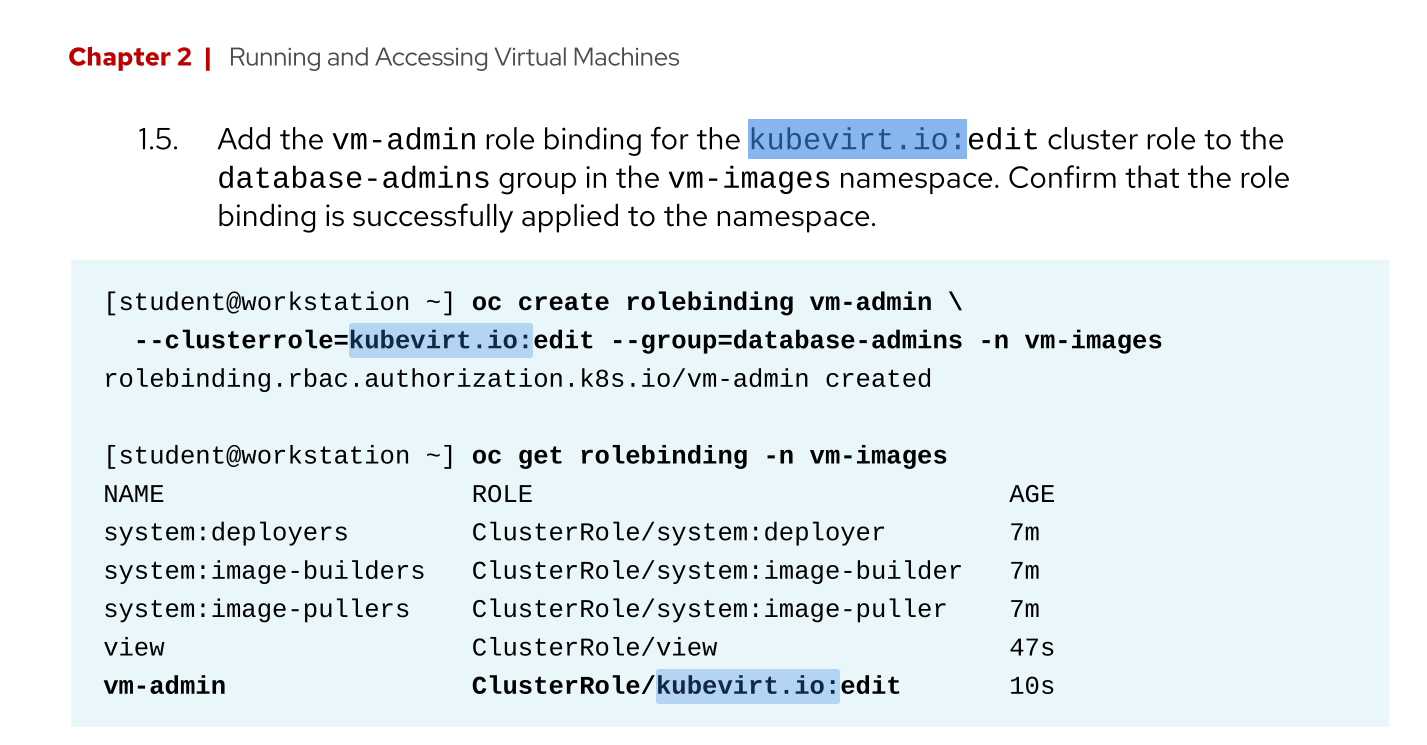Click highlighted kubevirt.io: in the instruction paragraph
Image resolution: width=1427 pixels, height=745 pixels.
(857, 140)
